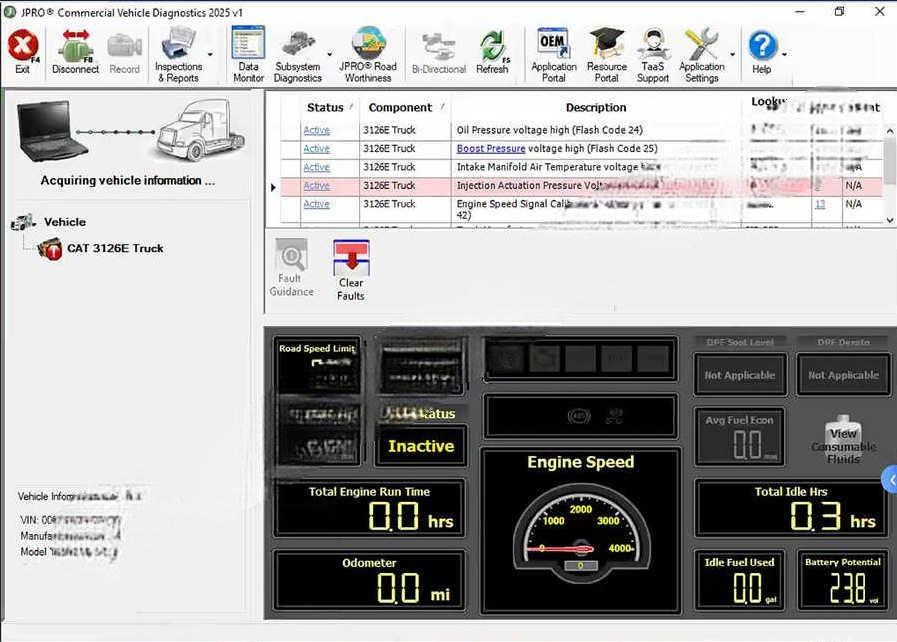
Task: Click the Exit toolbar icon
Action: (x=22, y=52)
